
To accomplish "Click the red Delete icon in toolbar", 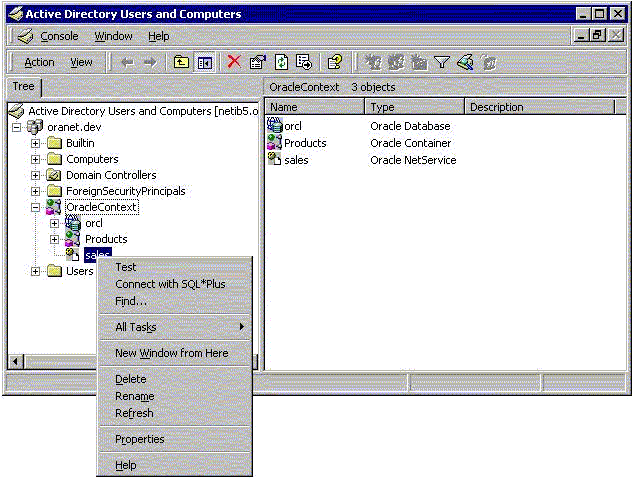I will point(234,62).
